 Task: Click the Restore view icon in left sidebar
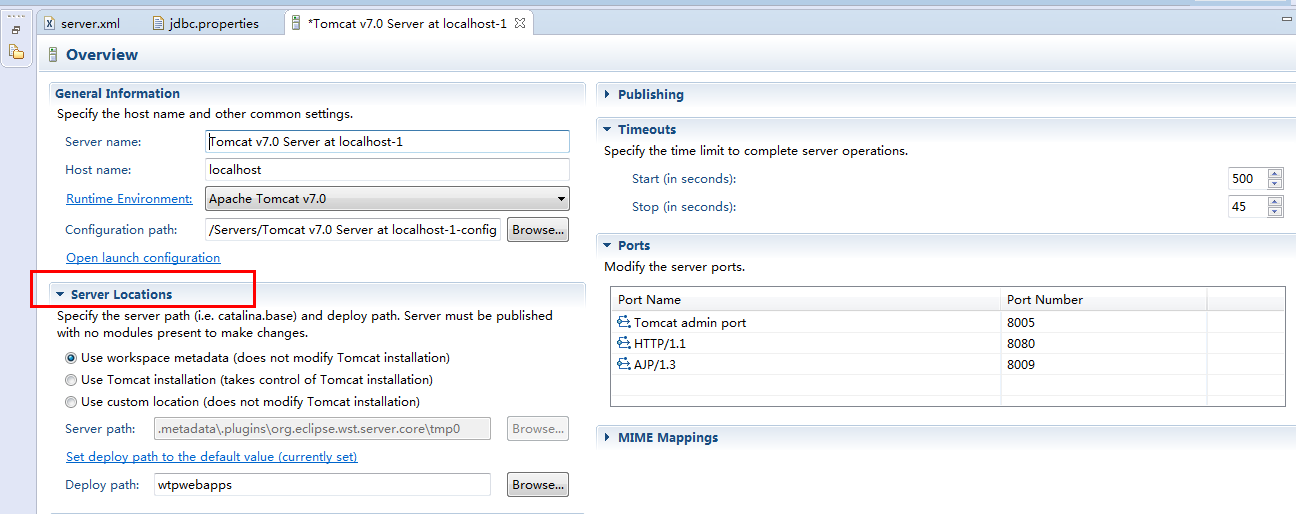[x=16, y=30]
